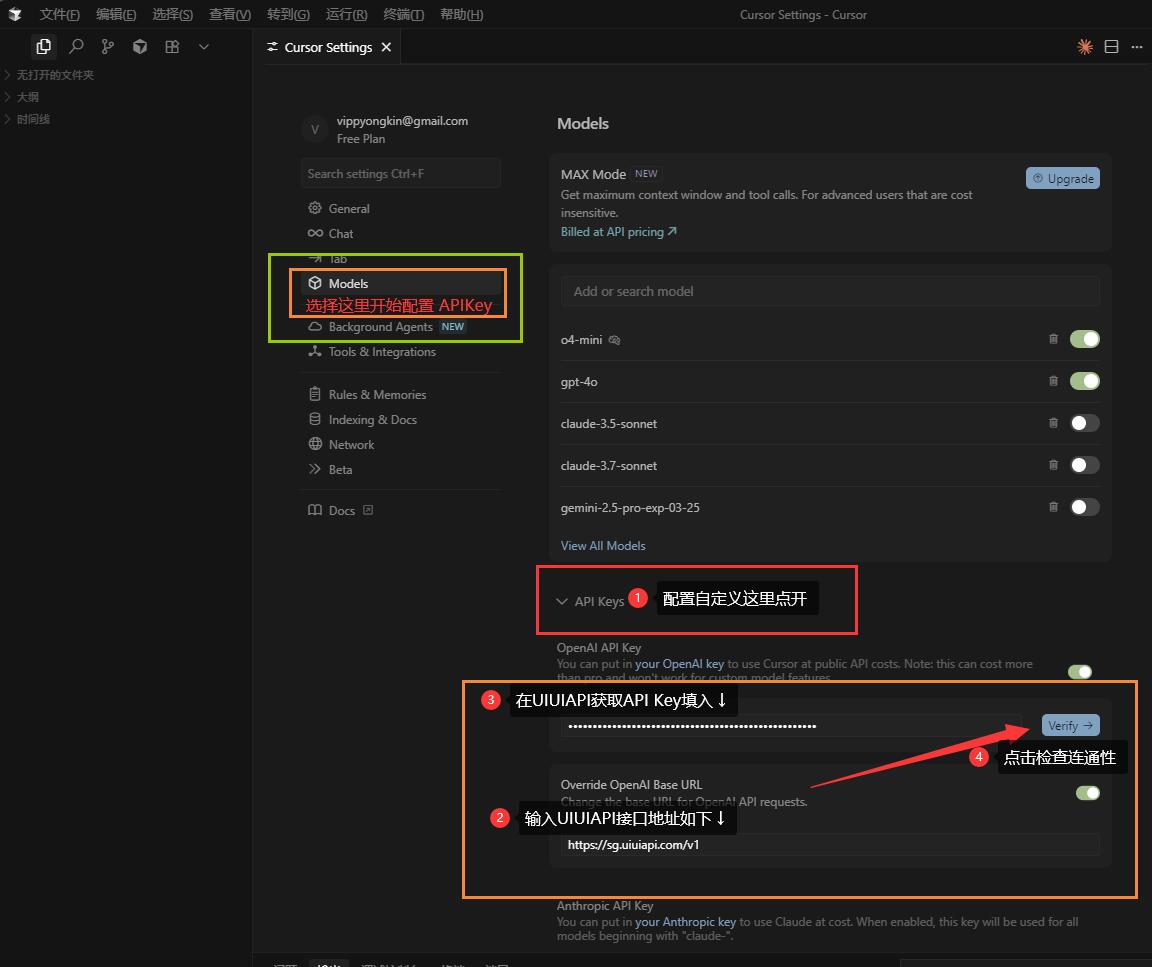Delete claude-3.7-sonnet with trash icon
The height and width of the screenshot is (967, 1152).
click(1053, 465)
